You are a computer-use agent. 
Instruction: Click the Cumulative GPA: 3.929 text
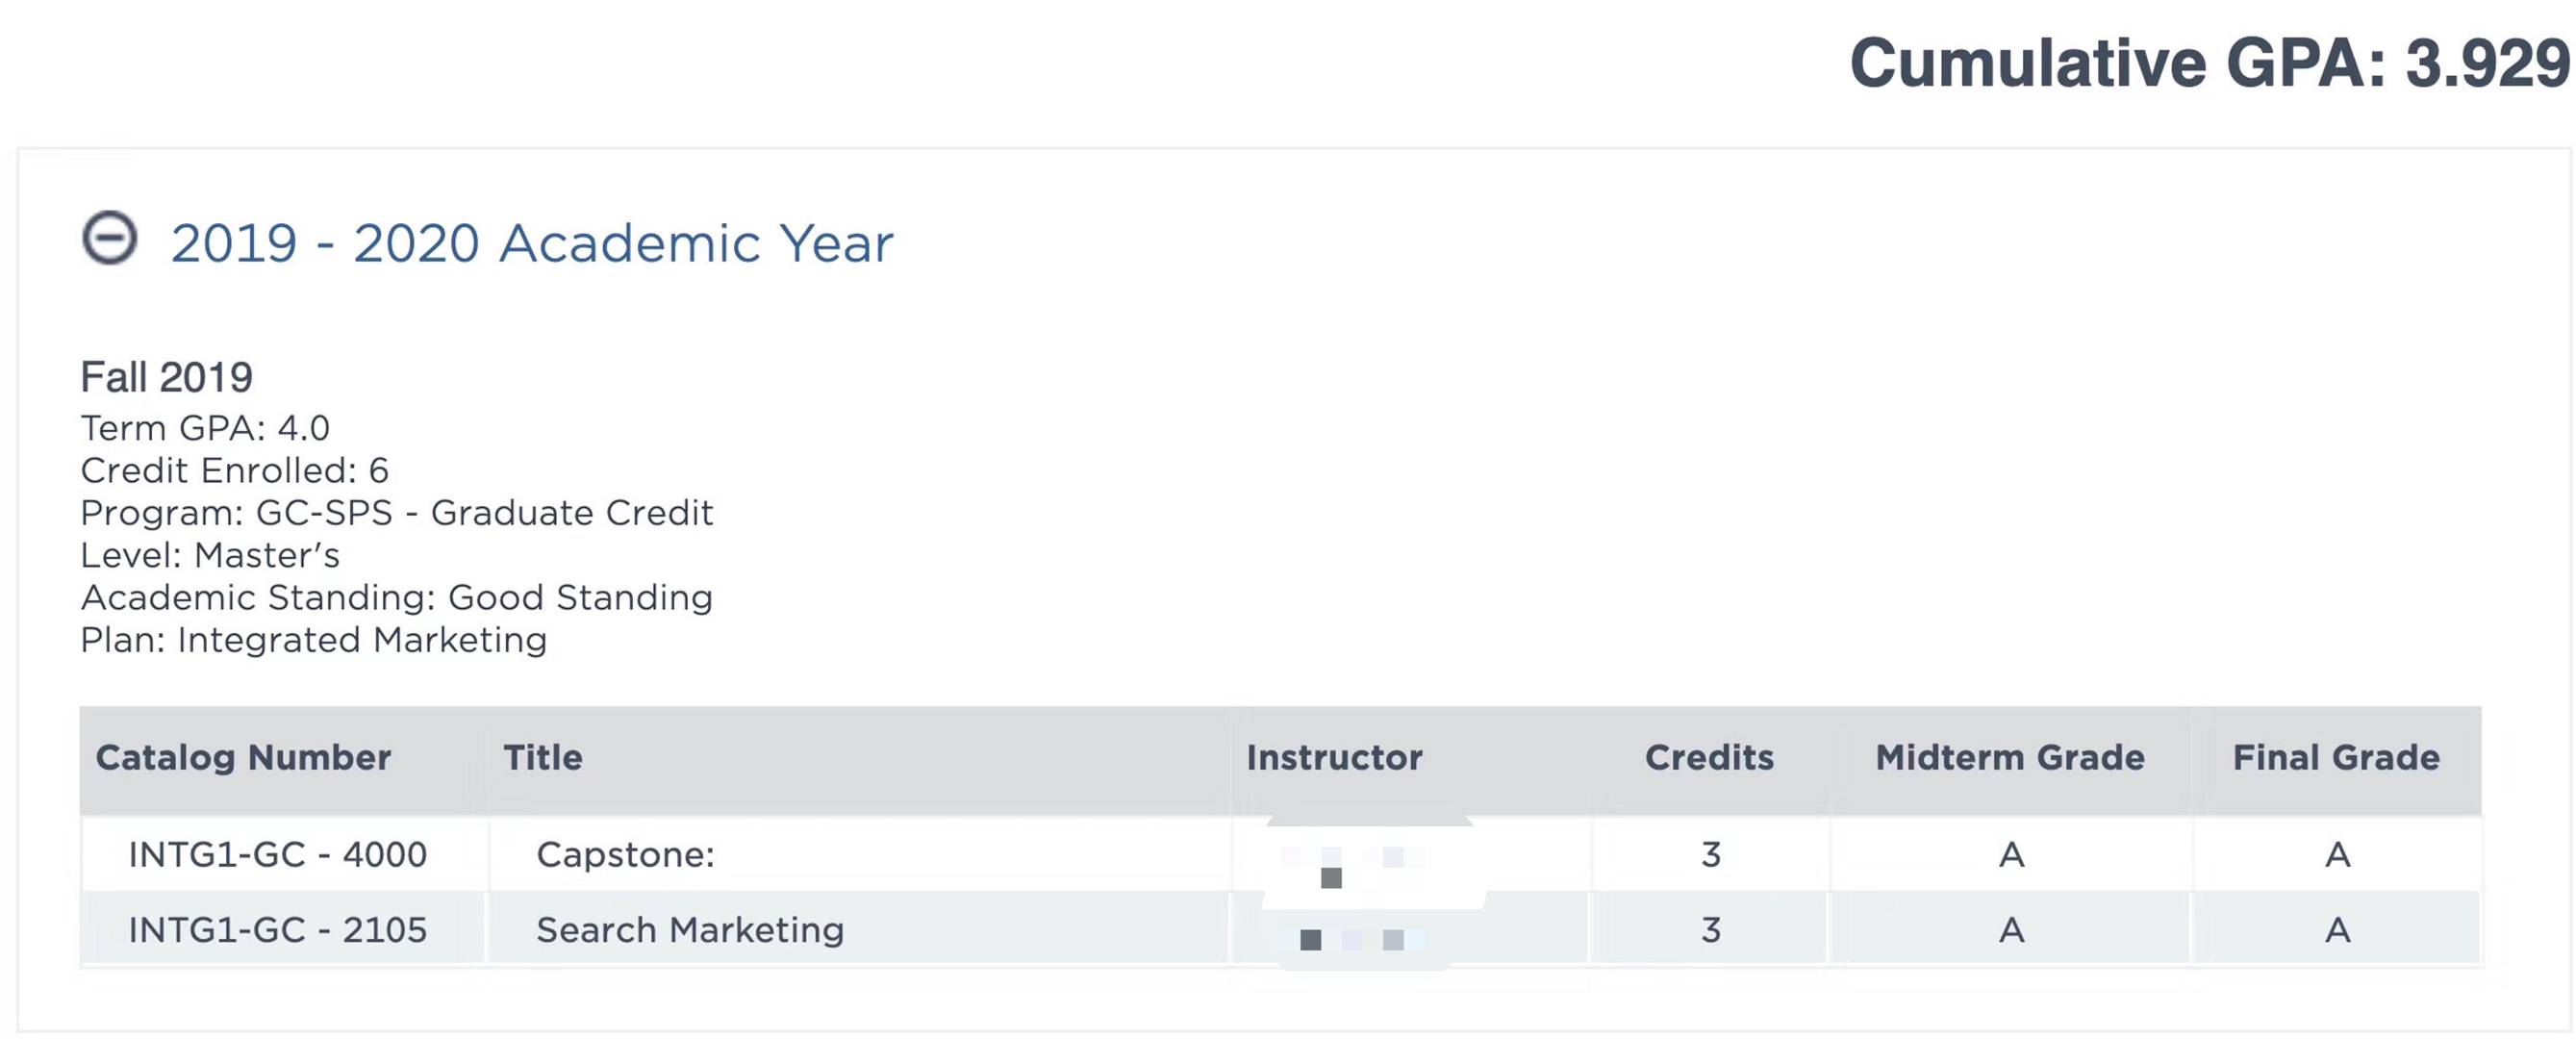pyautogui.click(x=2210, y=63)
